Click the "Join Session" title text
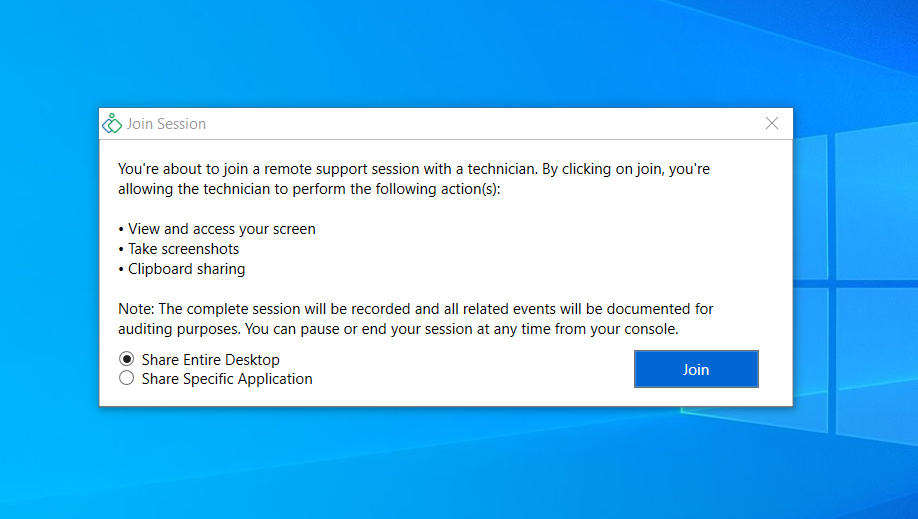 click(166, 124)
